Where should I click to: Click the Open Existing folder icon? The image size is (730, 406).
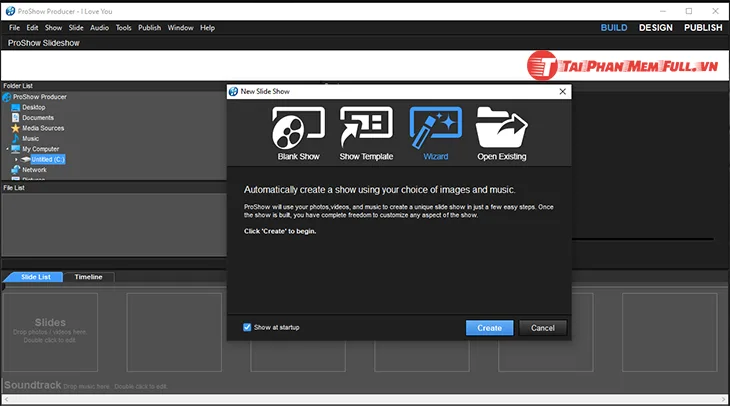pyautogui.click(x=501, y=127)
